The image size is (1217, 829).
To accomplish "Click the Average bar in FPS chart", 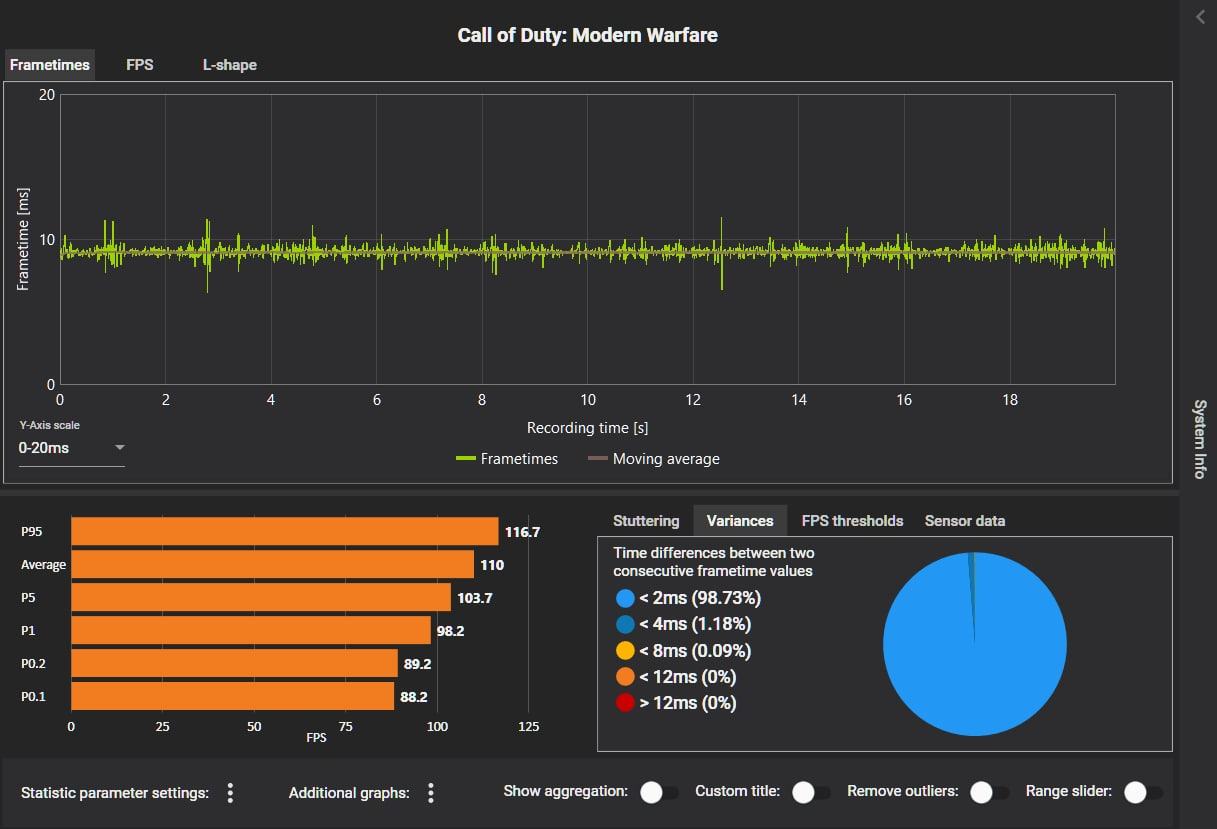I will click(272, 564).
